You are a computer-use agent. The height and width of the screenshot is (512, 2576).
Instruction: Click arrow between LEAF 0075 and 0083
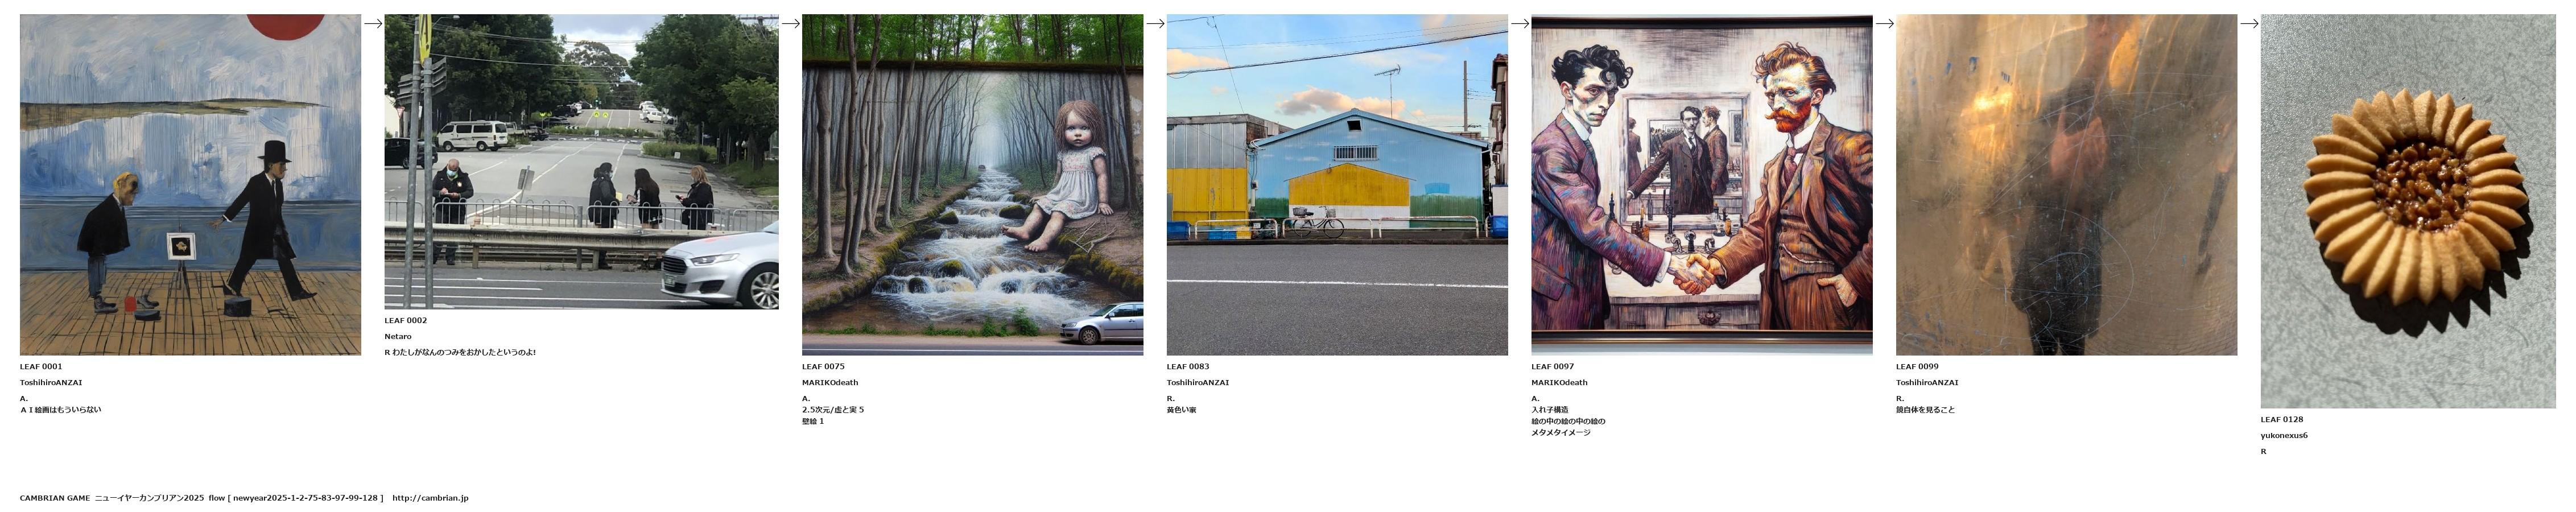[x=1155, y=23]
